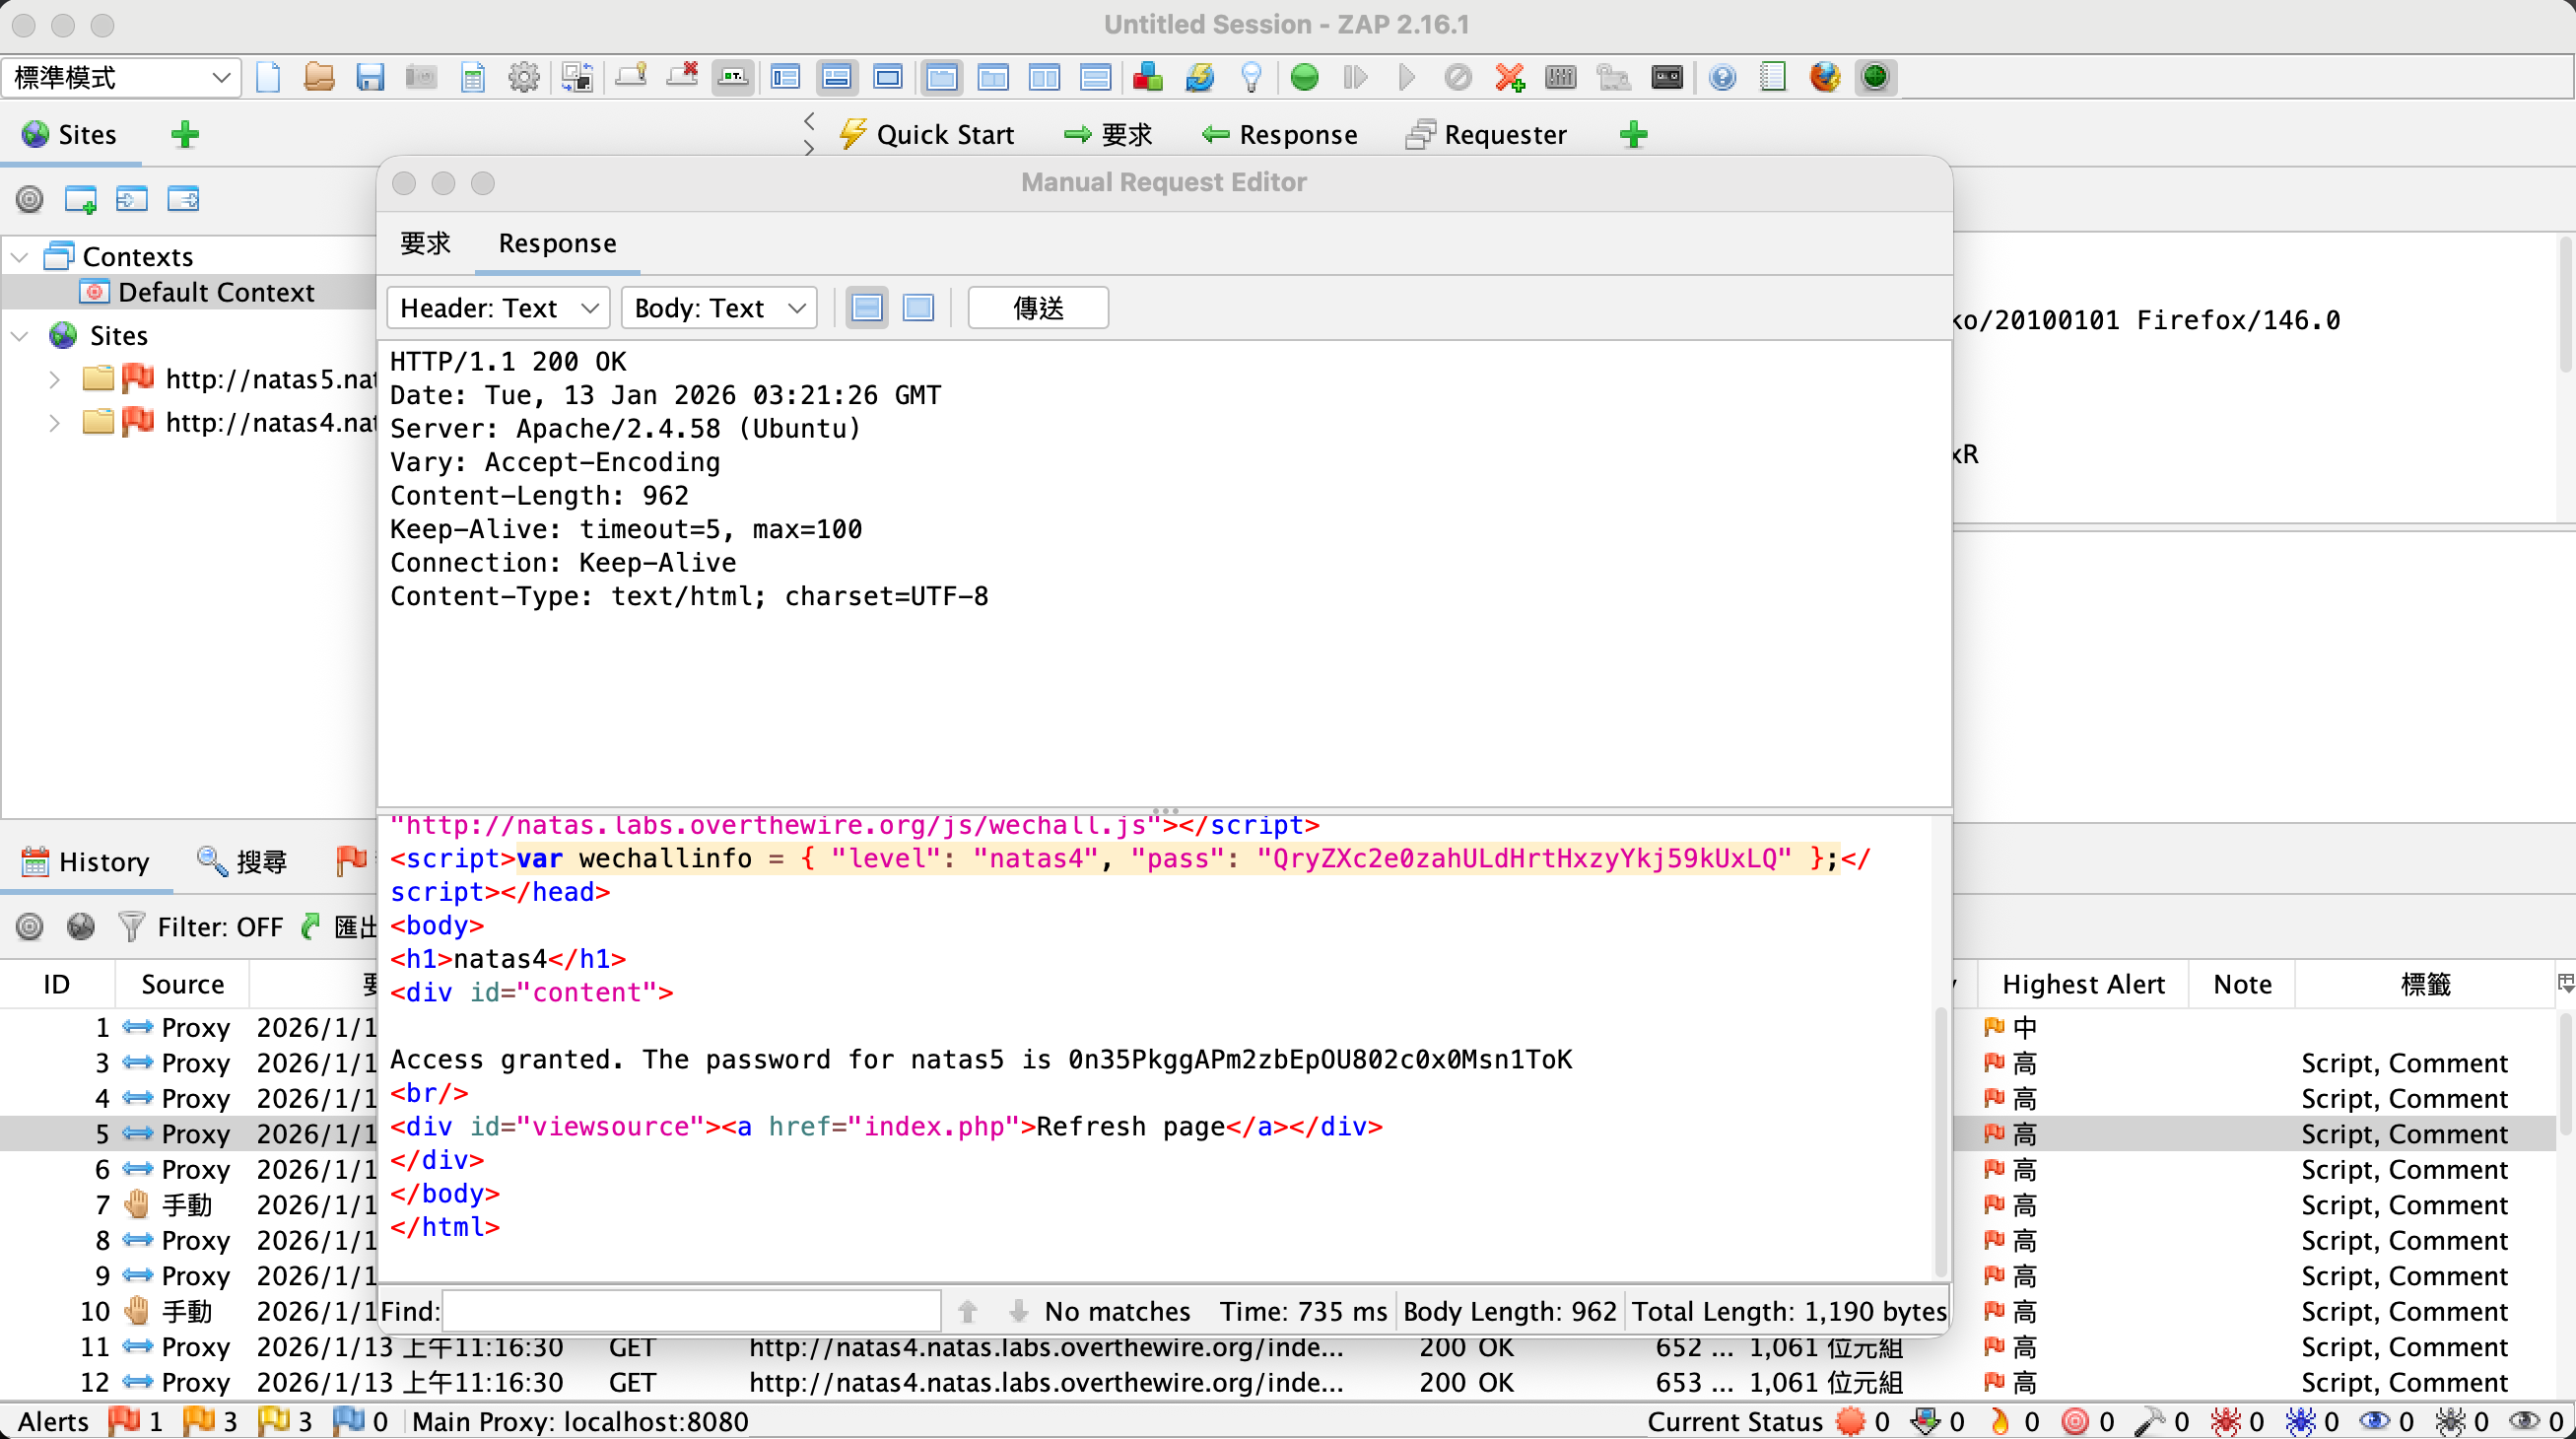Image resolution: width=2576 pixels, height=1439 pixels.
Task: Click the export context icon in Sites panel
Action: [x=183, y=199]
